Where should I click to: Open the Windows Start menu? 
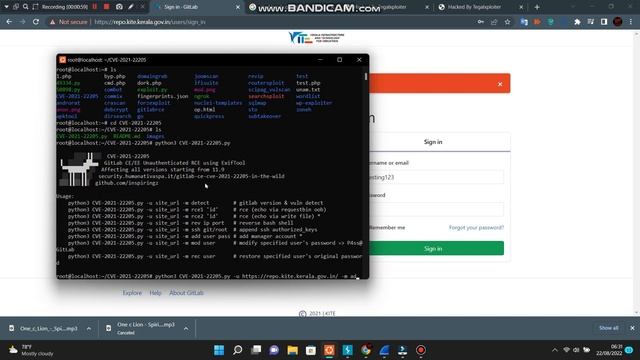coord(219,350)
